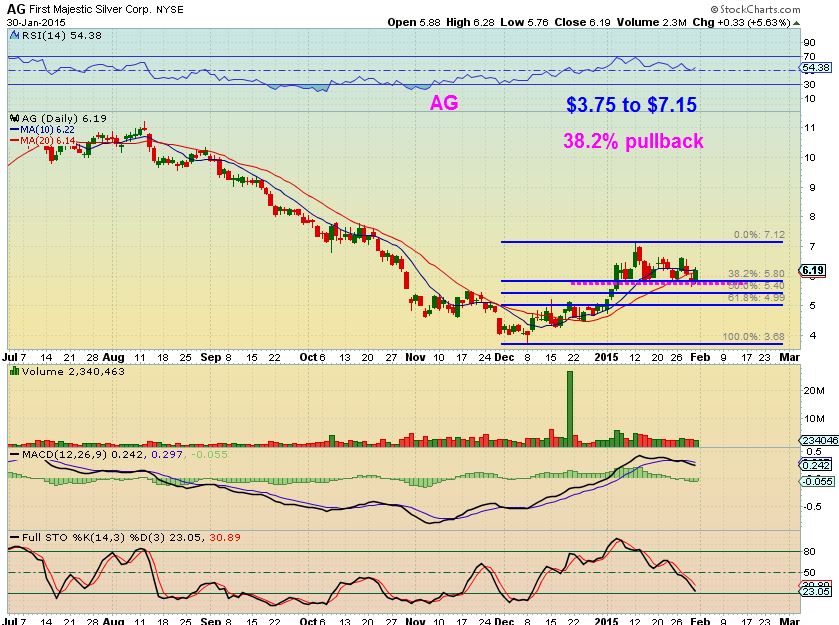Image resolution: width=839 pixels, height=625 pixels.
Task: Click the -0.055 histogram value tag
Action: [x=817, y=482]
